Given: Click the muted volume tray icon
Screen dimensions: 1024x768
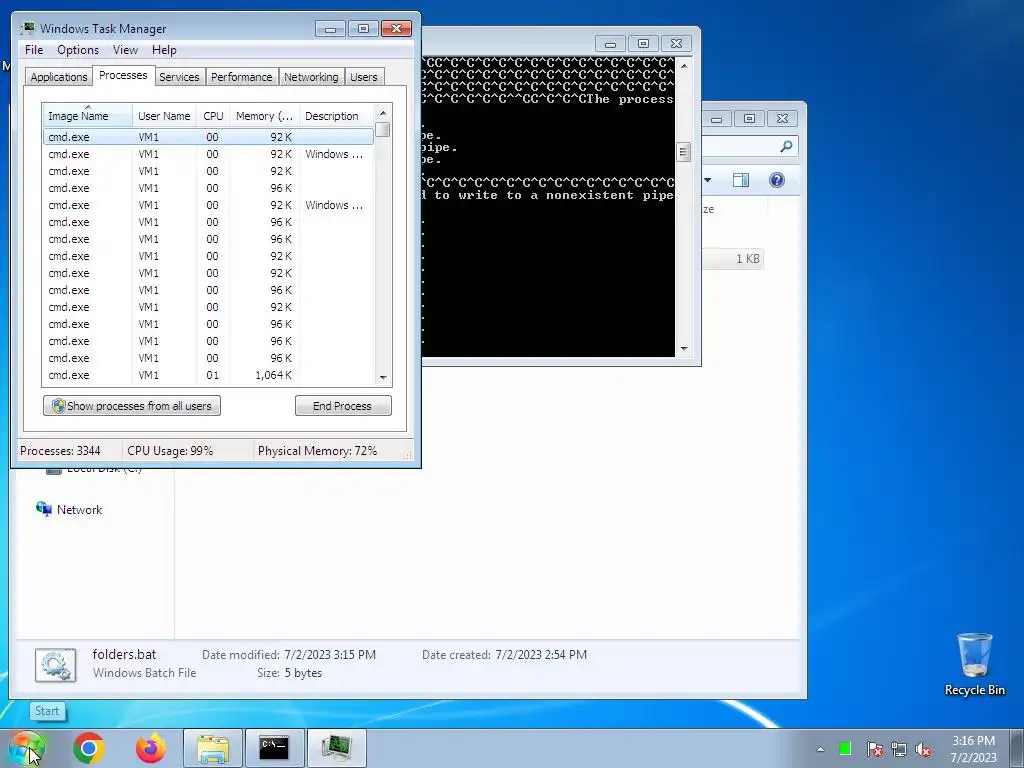Looking at the screenshot, I should click(923, 749).
